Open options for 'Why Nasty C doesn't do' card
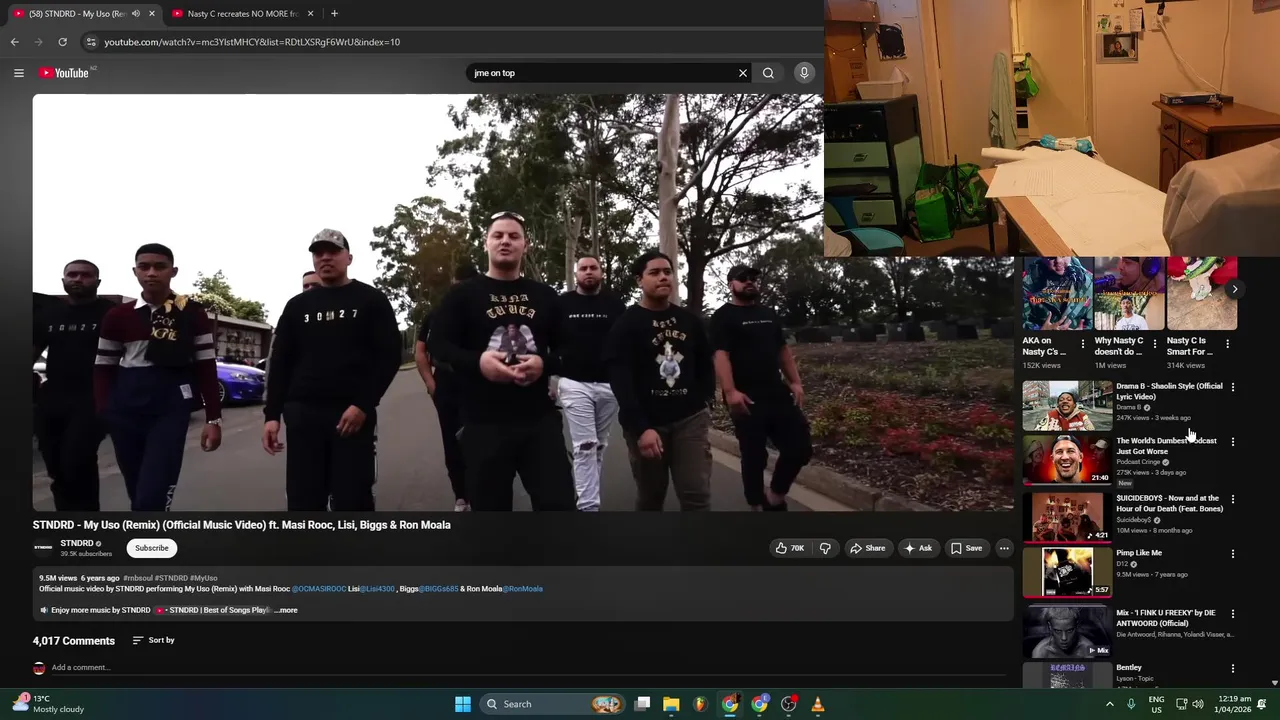Image resolution: width=1280 pixels, height=720 pixels. click(1155, 344)
